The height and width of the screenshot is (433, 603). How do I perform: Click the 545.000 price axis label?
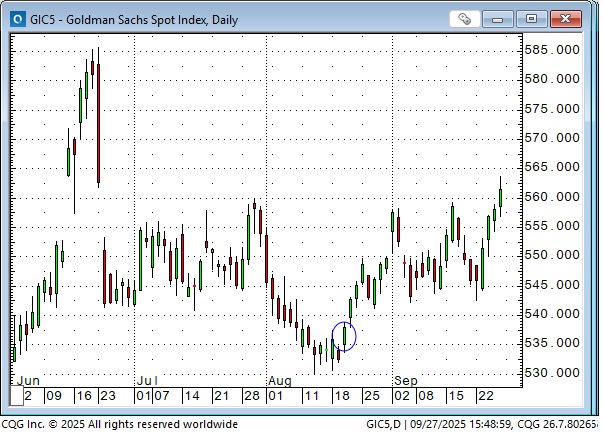pyautogui.click(x=552, y=285)
